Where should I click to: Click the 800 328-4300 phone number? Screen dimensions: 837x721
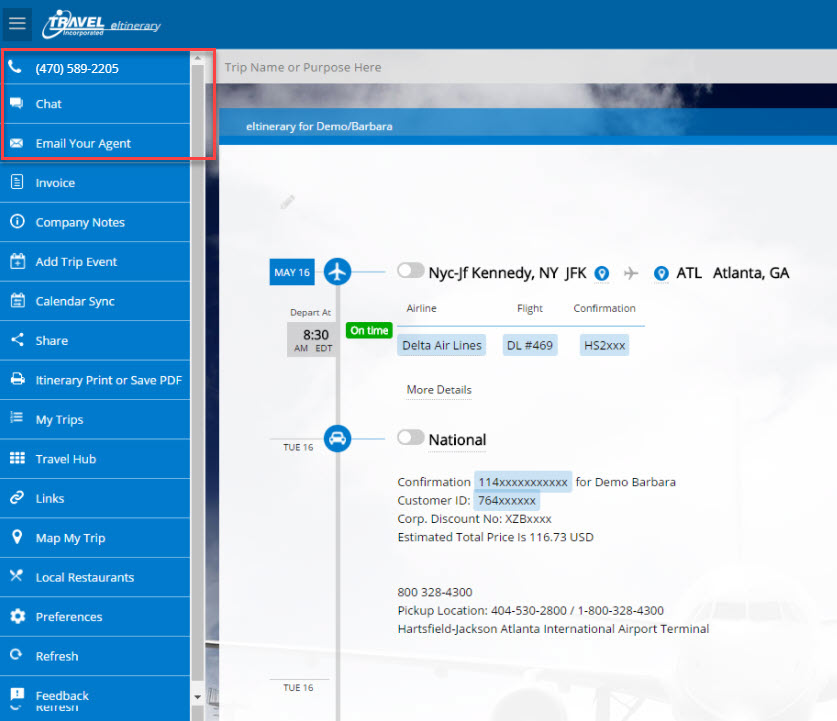pyautogui.click(x=435, y=592)
